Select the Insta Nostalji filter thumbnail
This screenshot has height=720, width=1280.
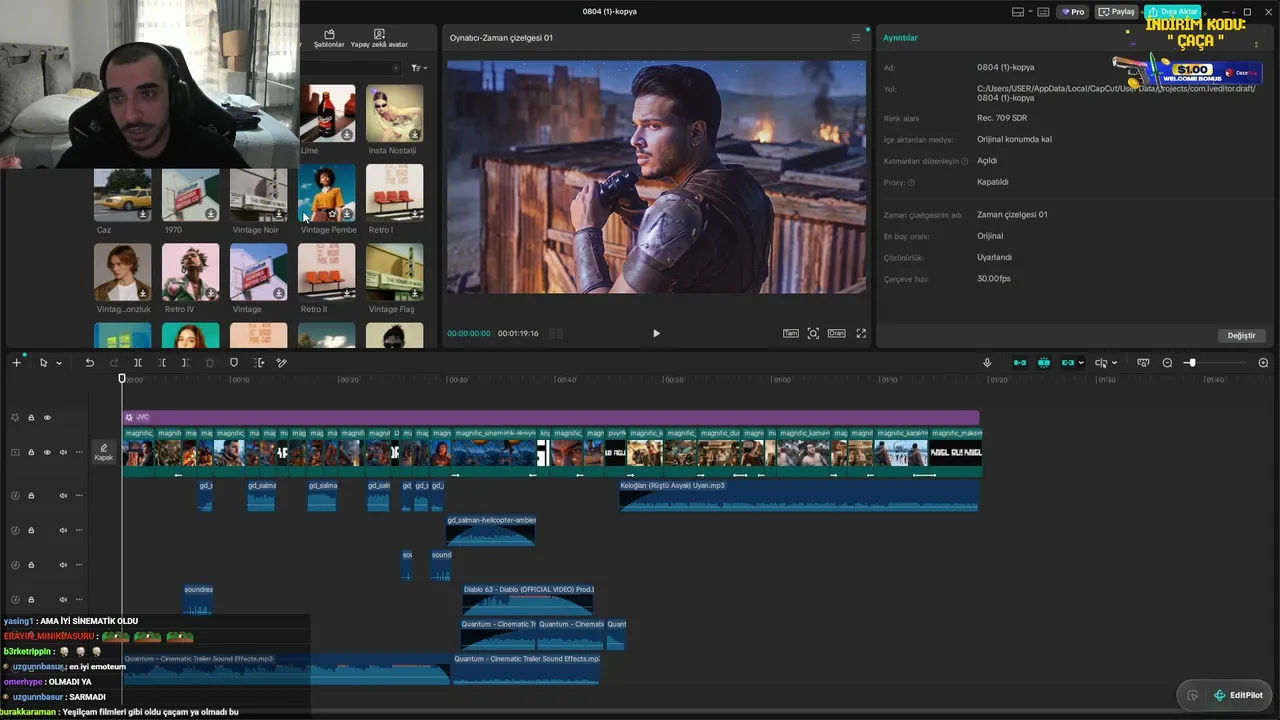[x=394, y=113]
